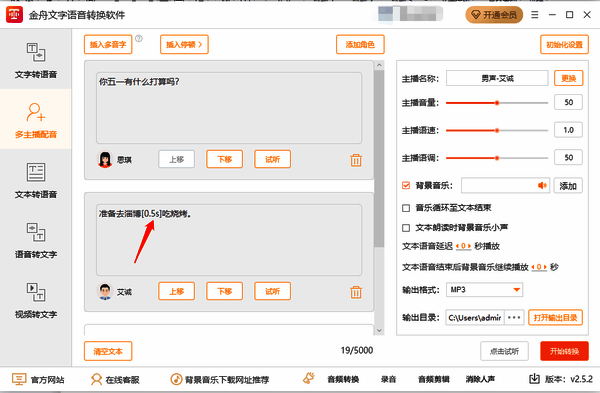Click the 输出目录 path field
Image resolution: width=600 pixels, height=393 pixels.
[x=475, y=318]
